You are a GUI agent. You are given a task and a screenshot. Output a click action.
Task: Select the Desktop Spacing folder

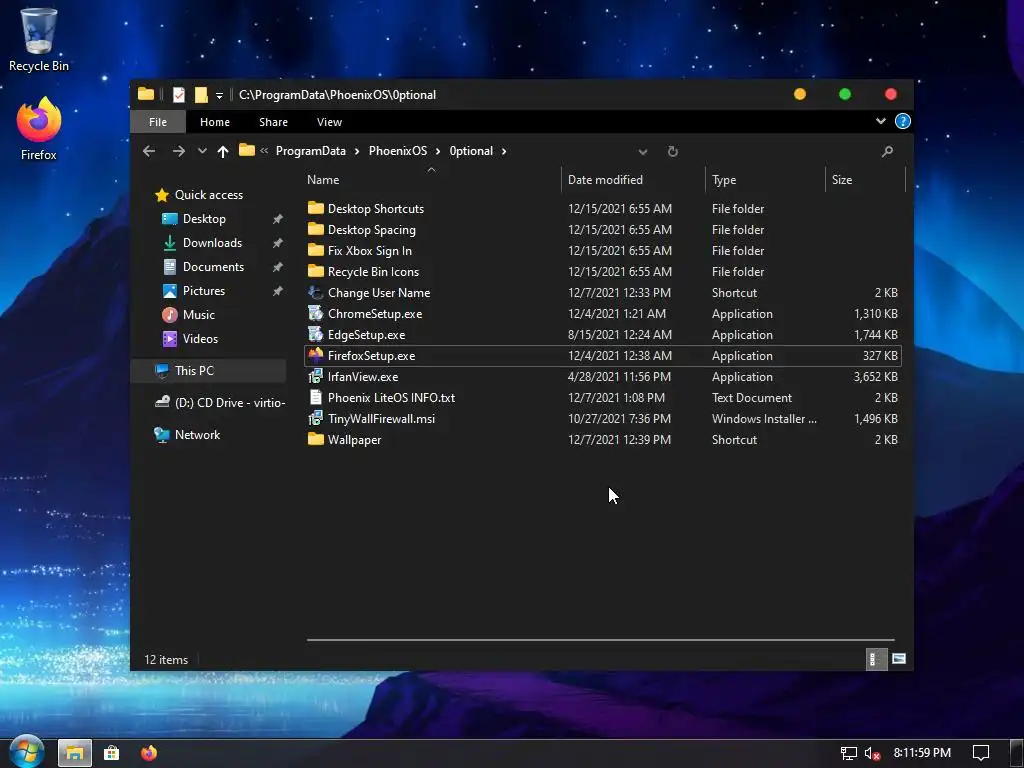372,230
